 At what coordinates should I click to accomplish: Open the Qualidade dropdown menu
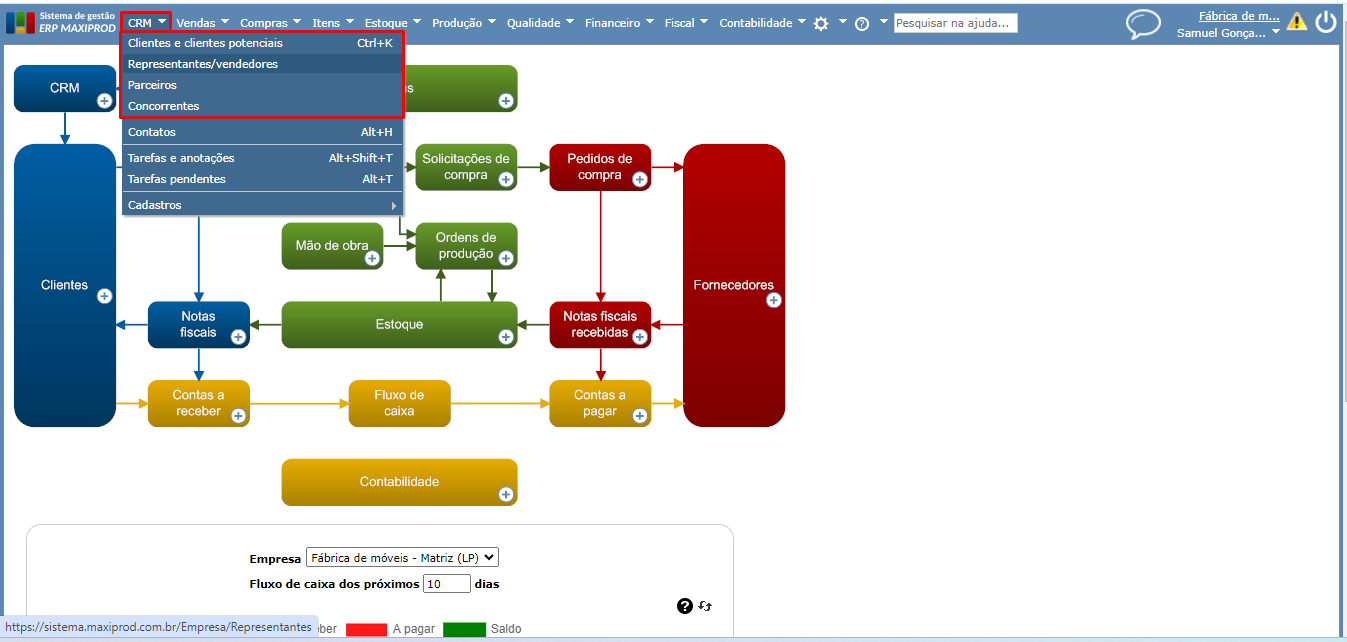540,23
